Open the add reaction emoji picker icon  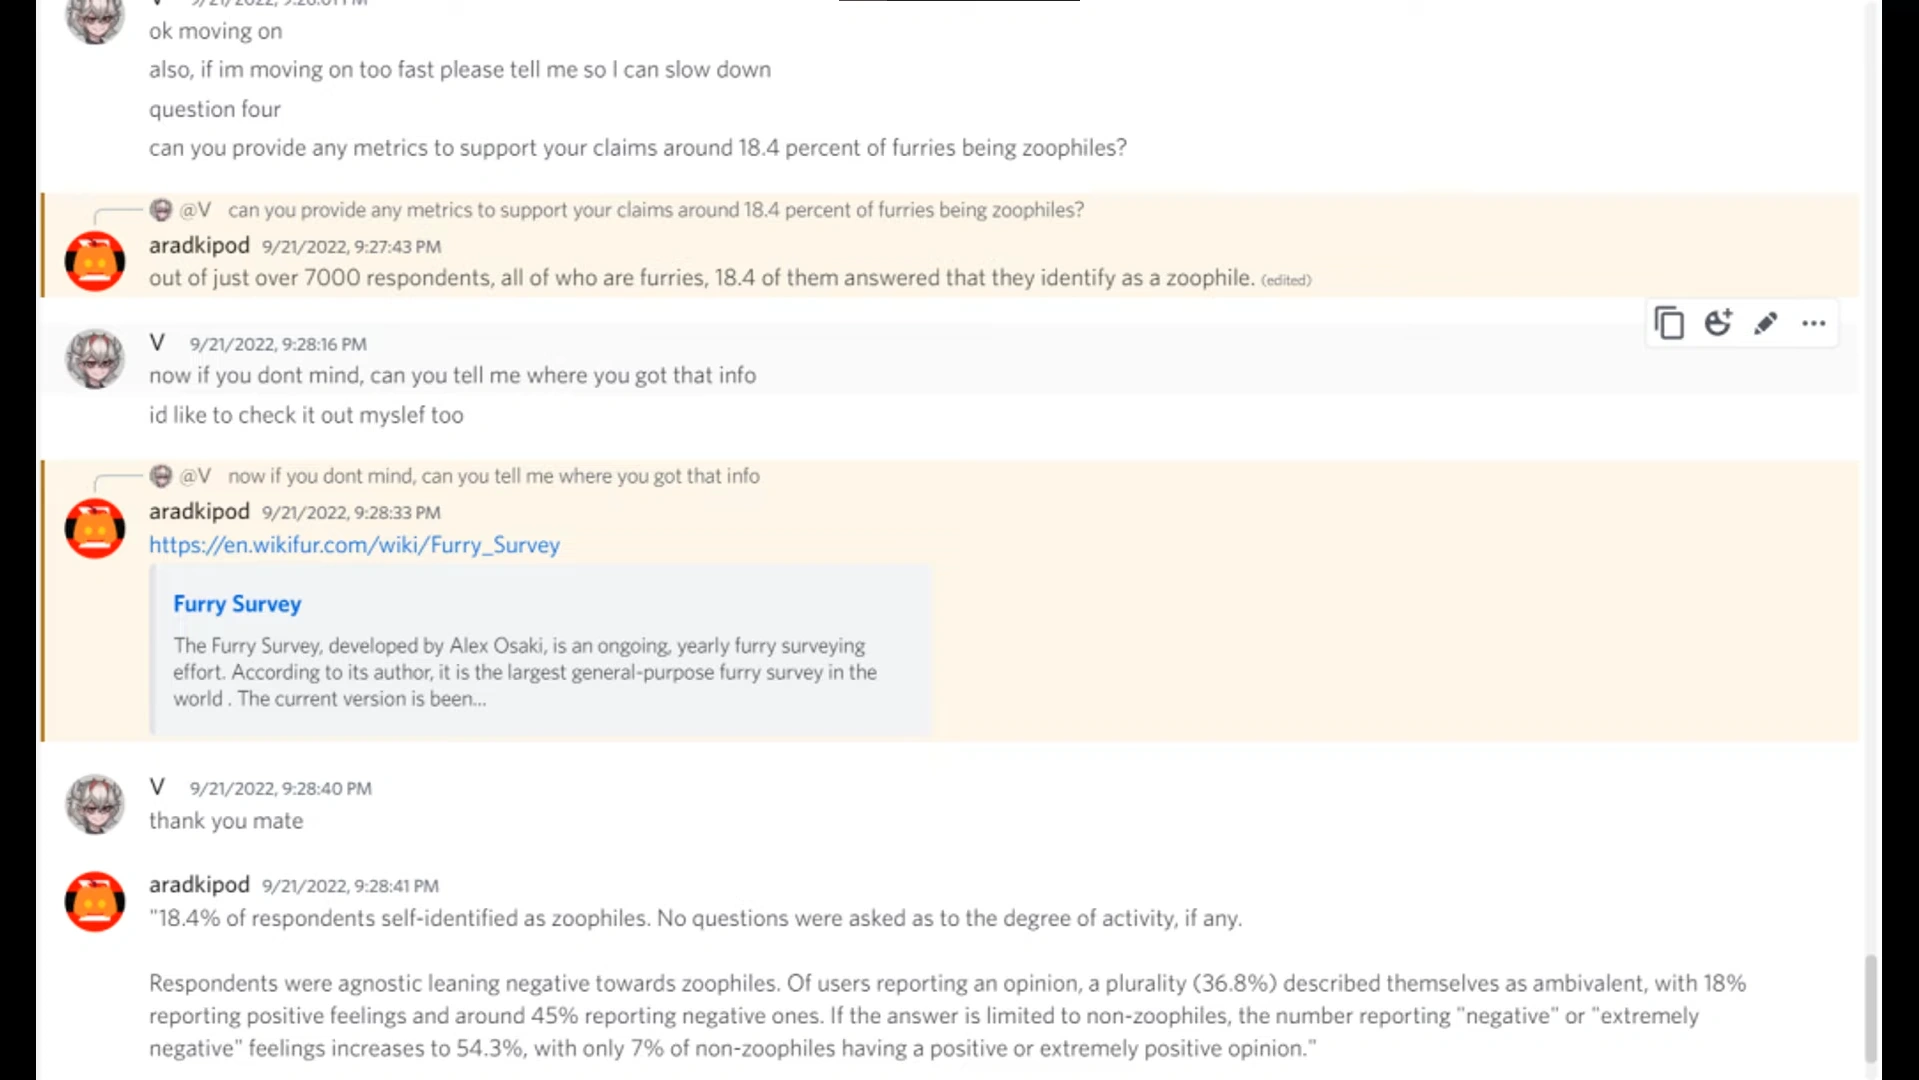pos(1718,323)
